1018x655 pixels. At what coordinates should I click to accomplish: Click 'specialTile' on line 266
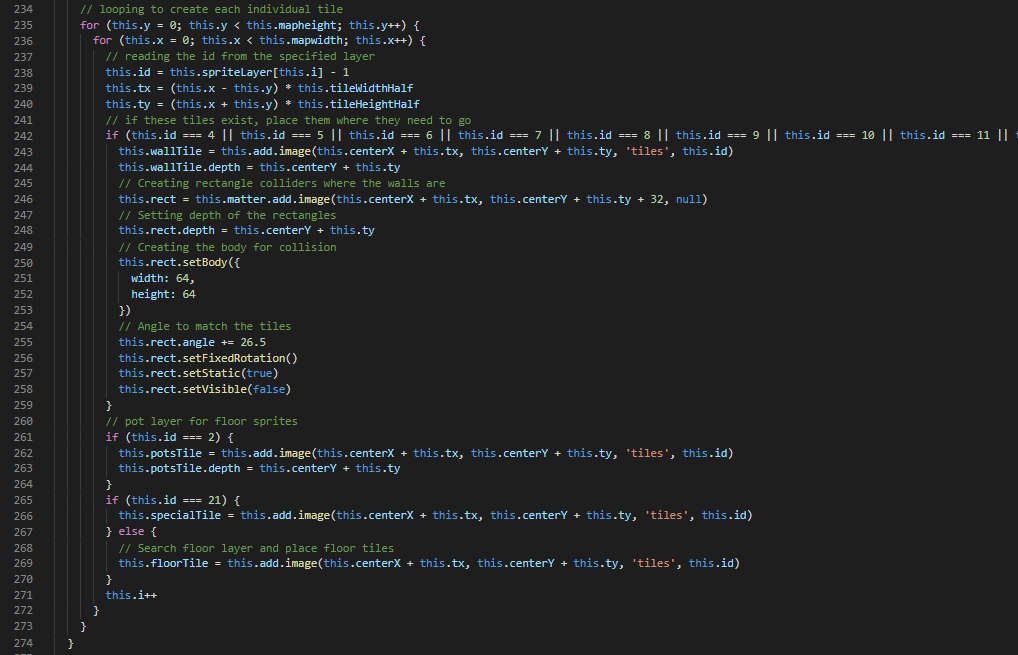[x=186, y=515]
